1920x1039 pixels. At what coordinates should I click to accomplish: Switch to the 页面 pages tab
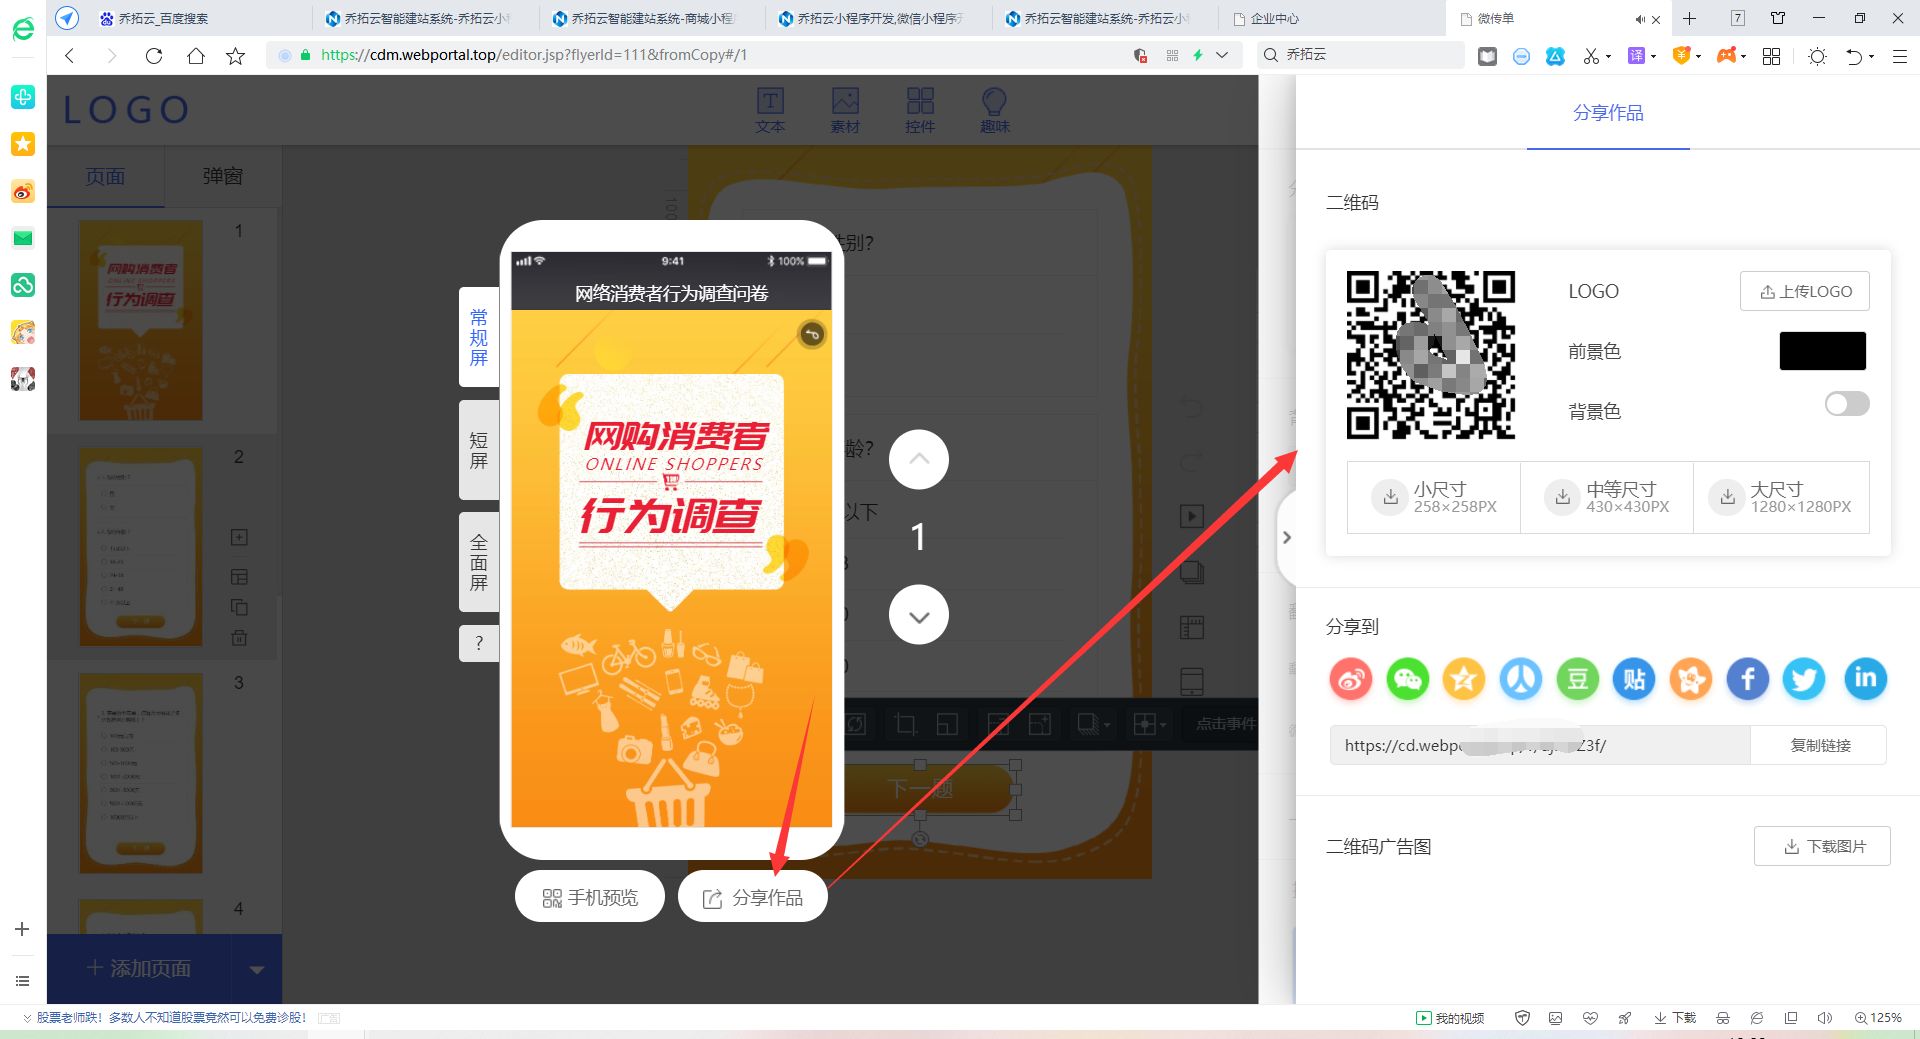click(105, 177)
